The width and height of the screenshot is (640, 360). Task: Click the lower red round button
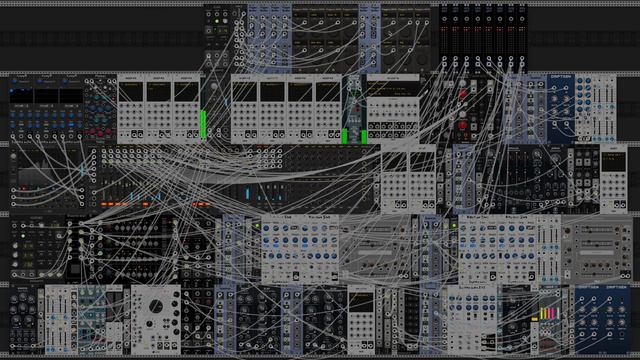point(462,125)
